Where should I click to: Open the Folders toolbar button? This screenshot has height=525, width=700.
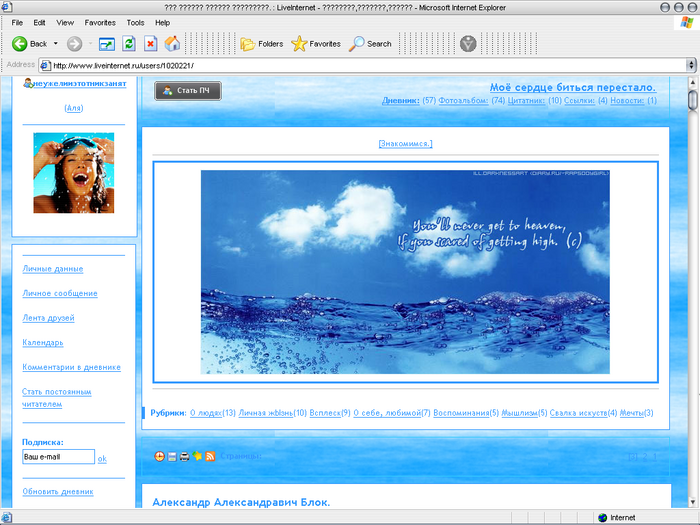coord(262,44)
